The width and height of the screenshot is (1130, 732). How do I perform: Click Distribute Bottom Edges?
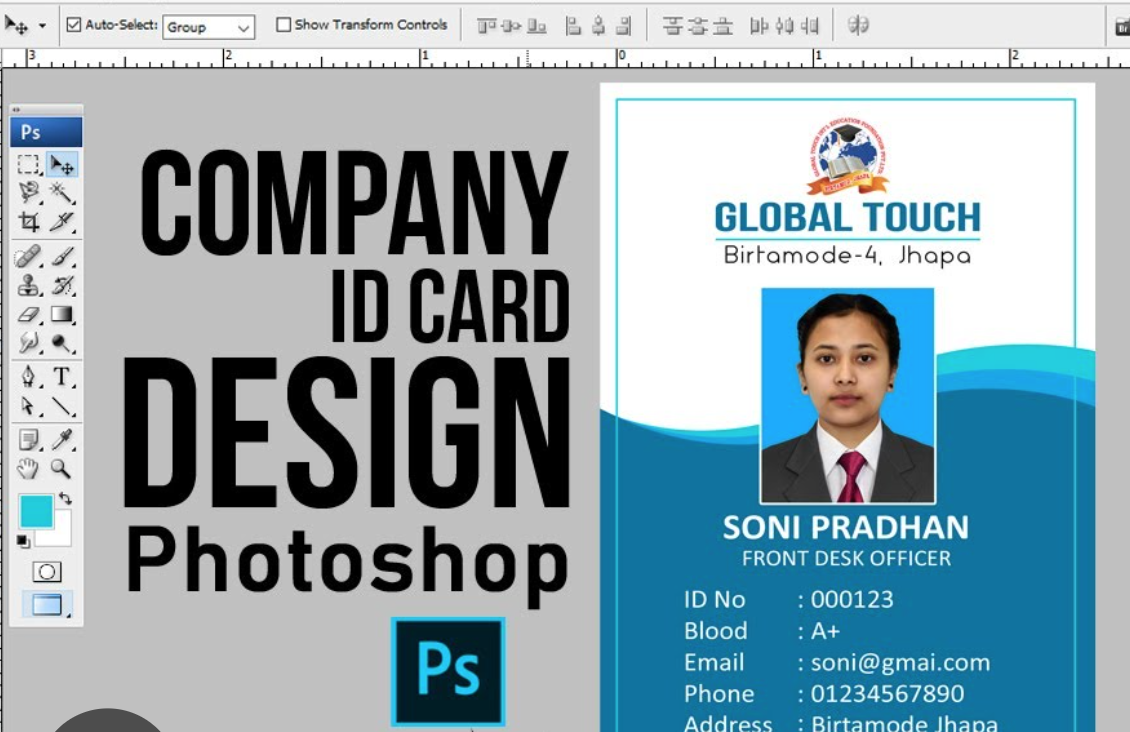722,27
